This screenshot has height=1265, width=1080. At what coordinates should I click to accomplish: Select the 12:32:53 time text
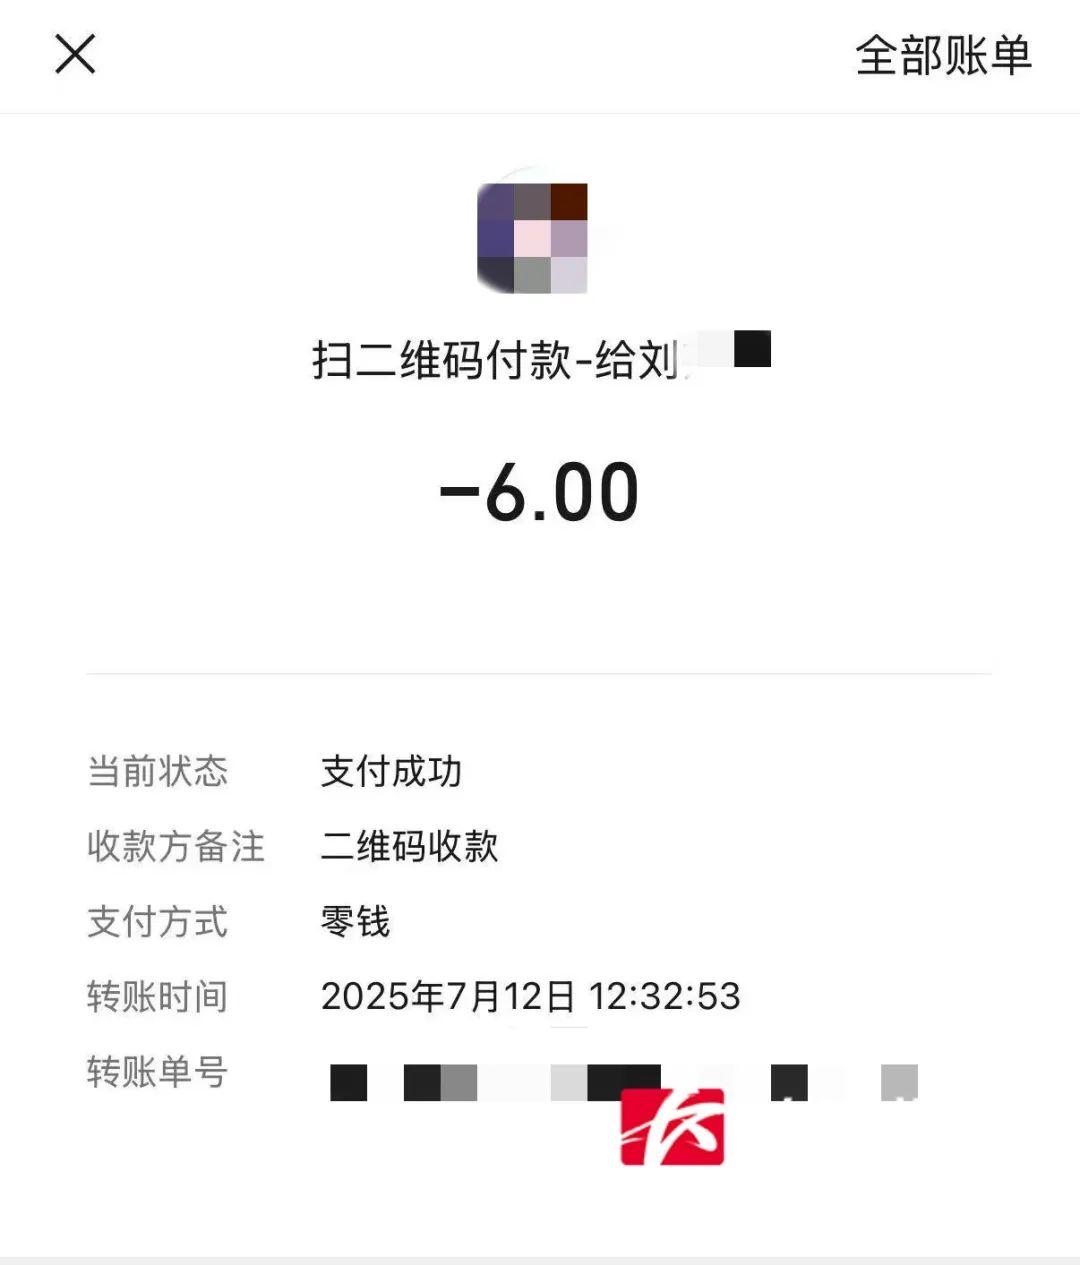point(664,996)
